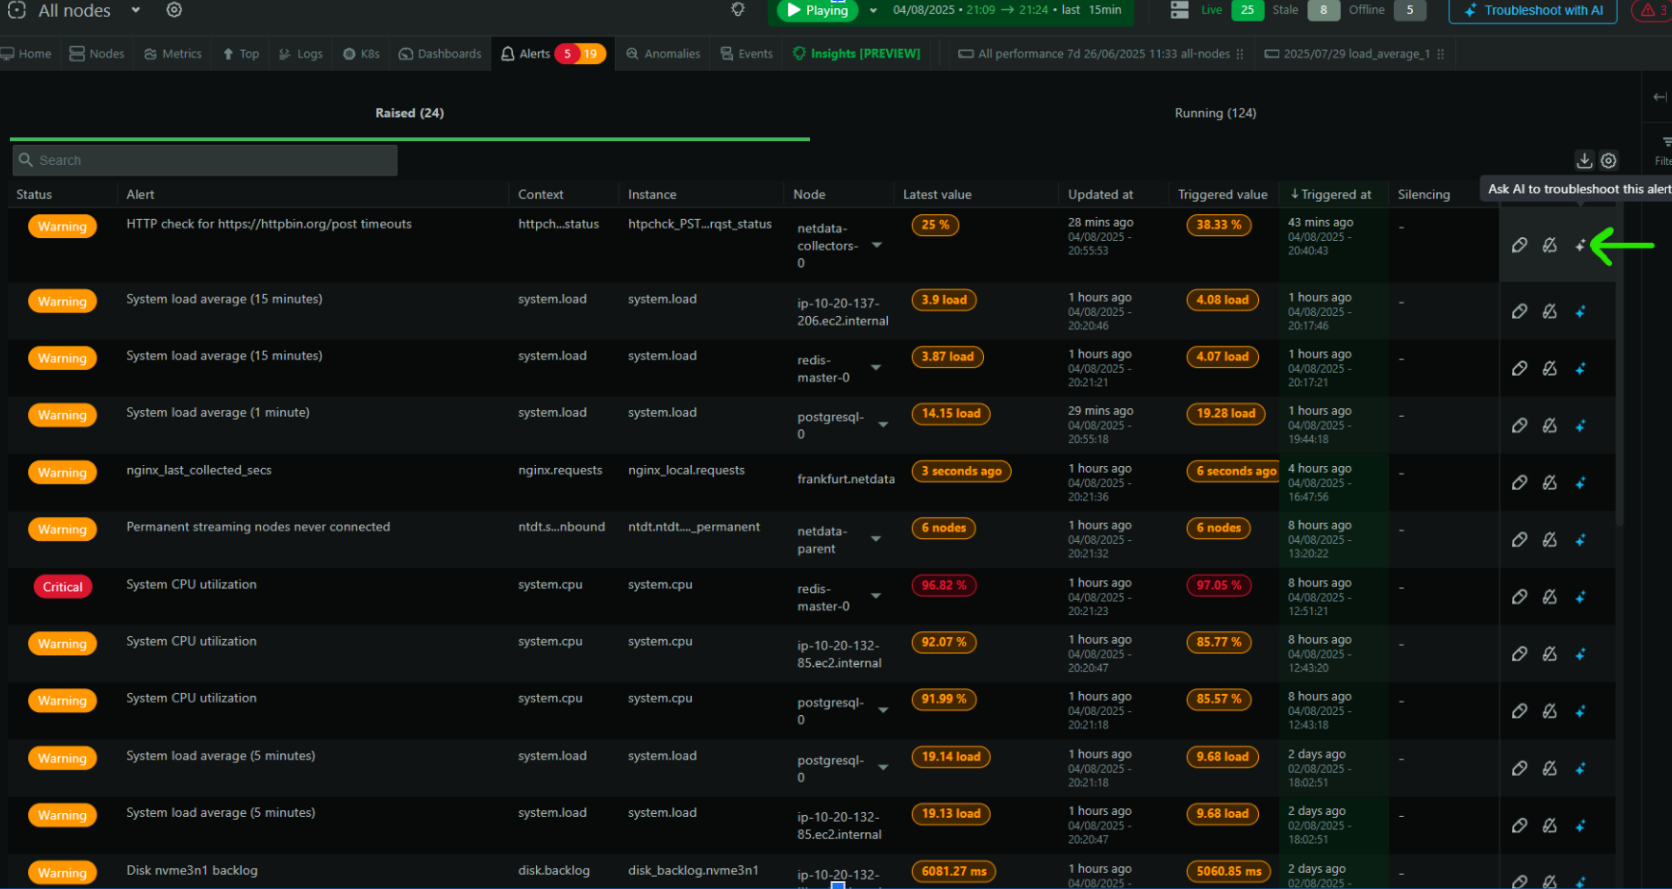Silence the HTTP check timeouts alert
1672x889 pixels.
coord(1549,246)
